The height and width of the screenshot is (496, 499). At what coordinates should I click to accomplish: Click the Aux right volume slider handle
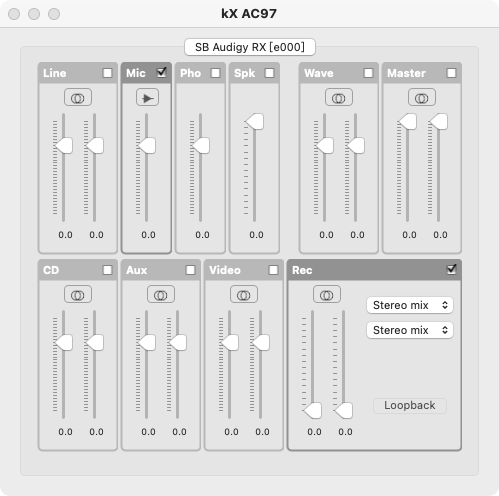[178, 343]
